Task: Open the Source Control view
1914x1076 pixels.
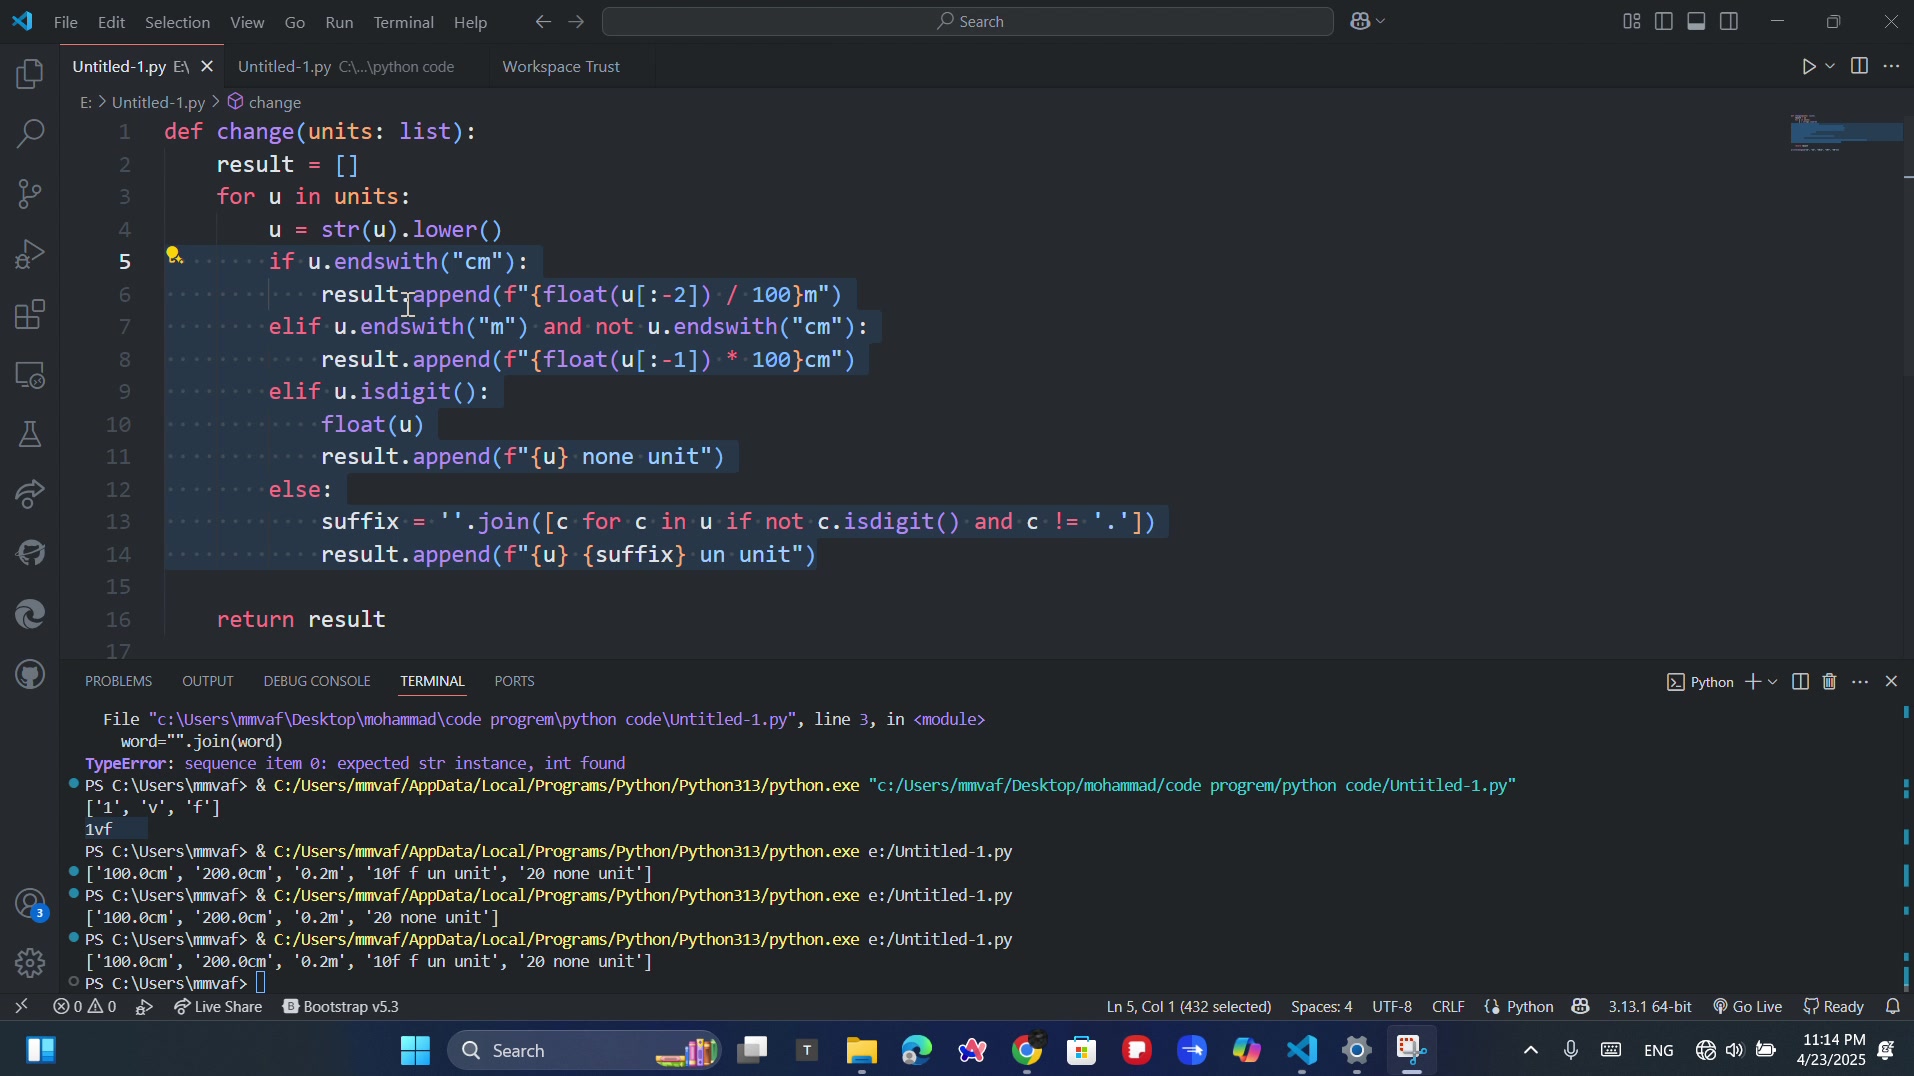Action: click(31, 194)
